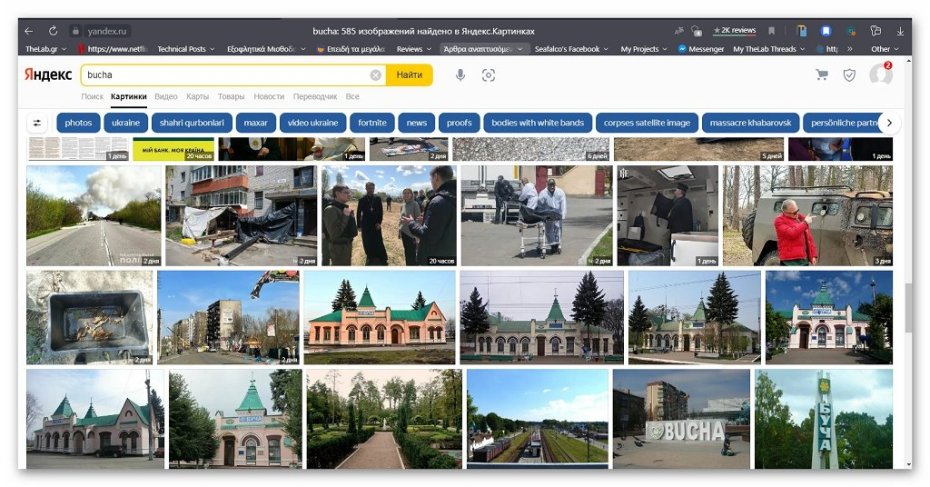This screenshot has height=487, width=930.
Task: Open the railway tracks aerial thumbnail
Action: (537, 419)
